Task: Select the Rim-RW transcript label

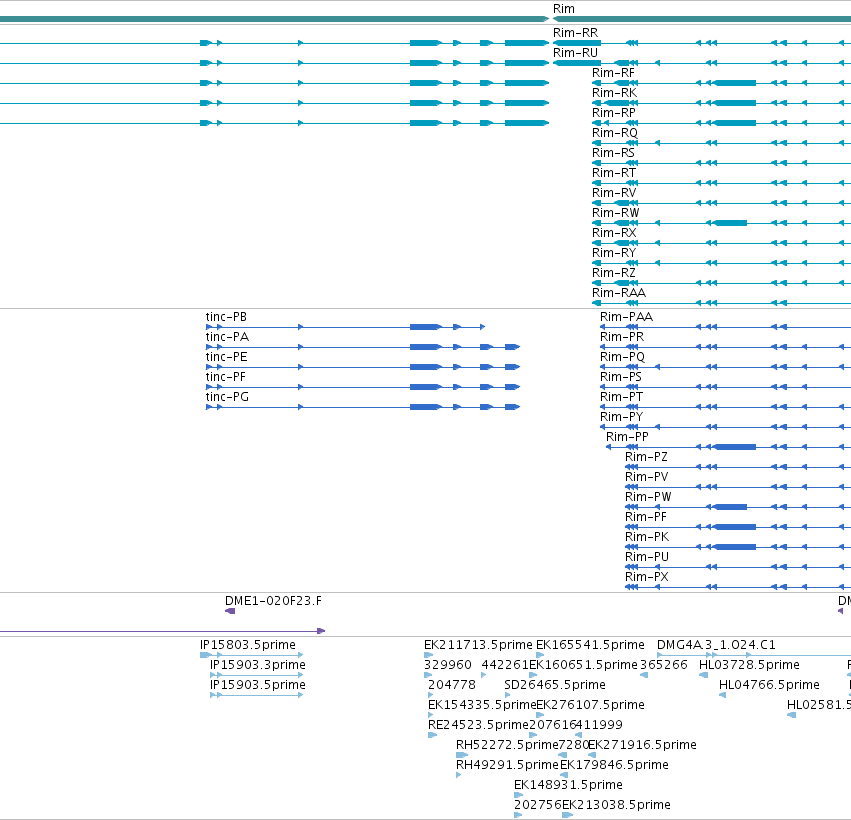Action: click(615, 213)
